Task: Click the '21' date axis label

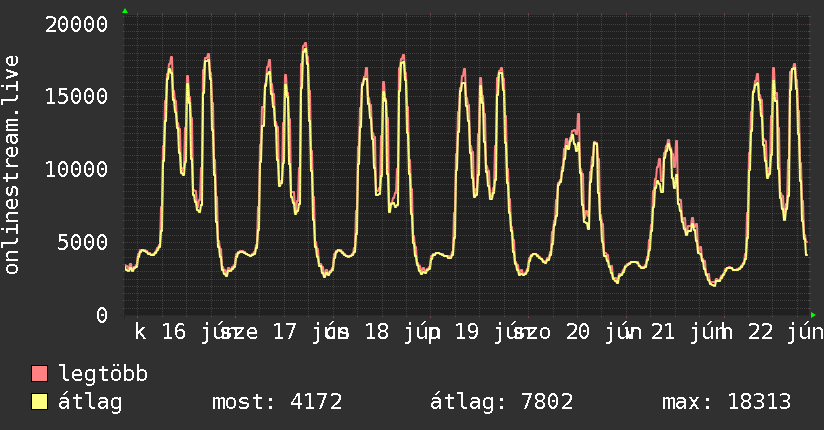Action: coord(663,332)
